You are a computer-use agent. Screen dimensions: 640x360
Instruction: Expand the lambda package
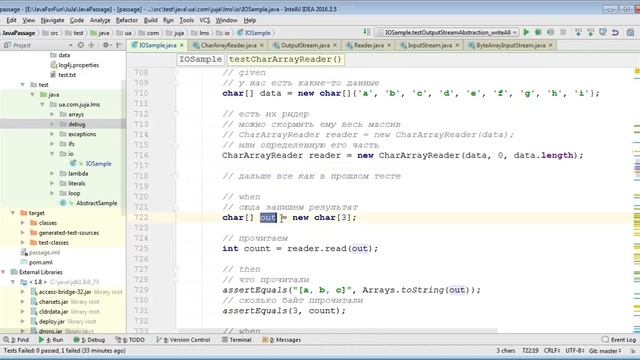(x=52, y=173)
